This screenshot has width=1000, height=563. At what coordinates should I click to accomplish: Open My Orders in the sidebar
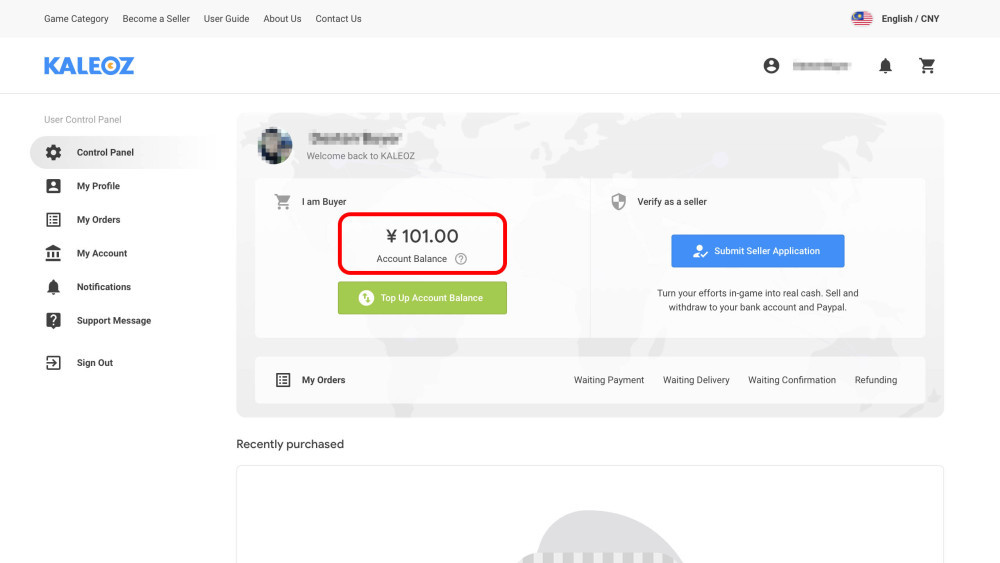[x=98, y=220]
